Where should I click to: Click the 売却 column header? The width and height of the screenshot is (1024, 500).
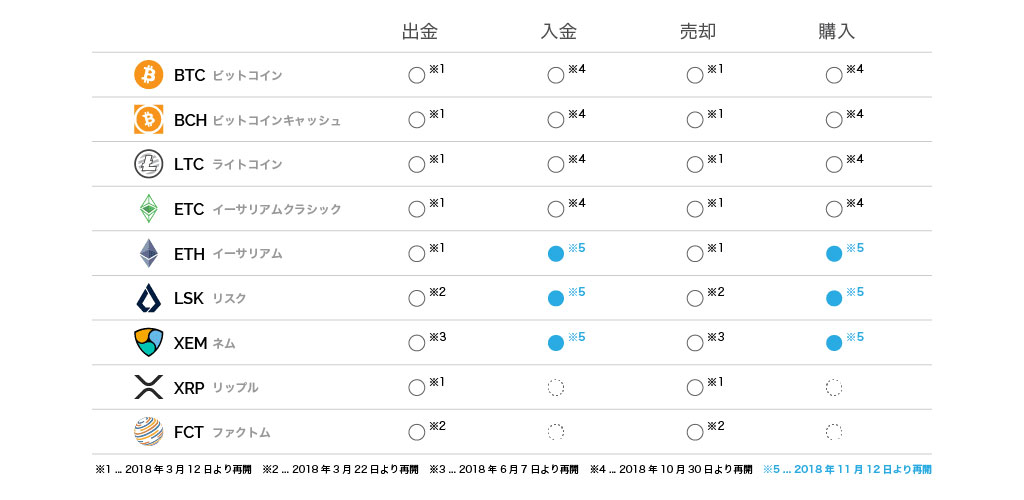click(x=697, y=32)
